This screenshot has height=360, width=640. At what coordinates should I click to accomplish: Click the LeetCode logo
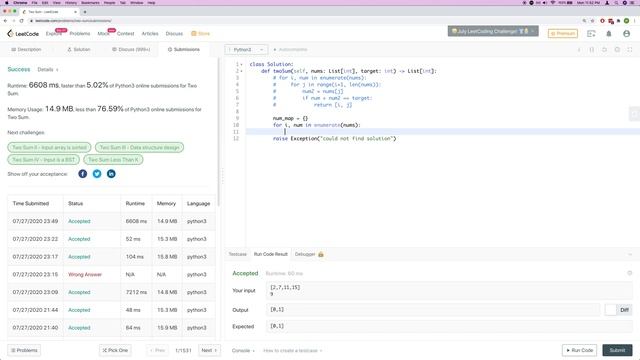[x=23, y=33]
